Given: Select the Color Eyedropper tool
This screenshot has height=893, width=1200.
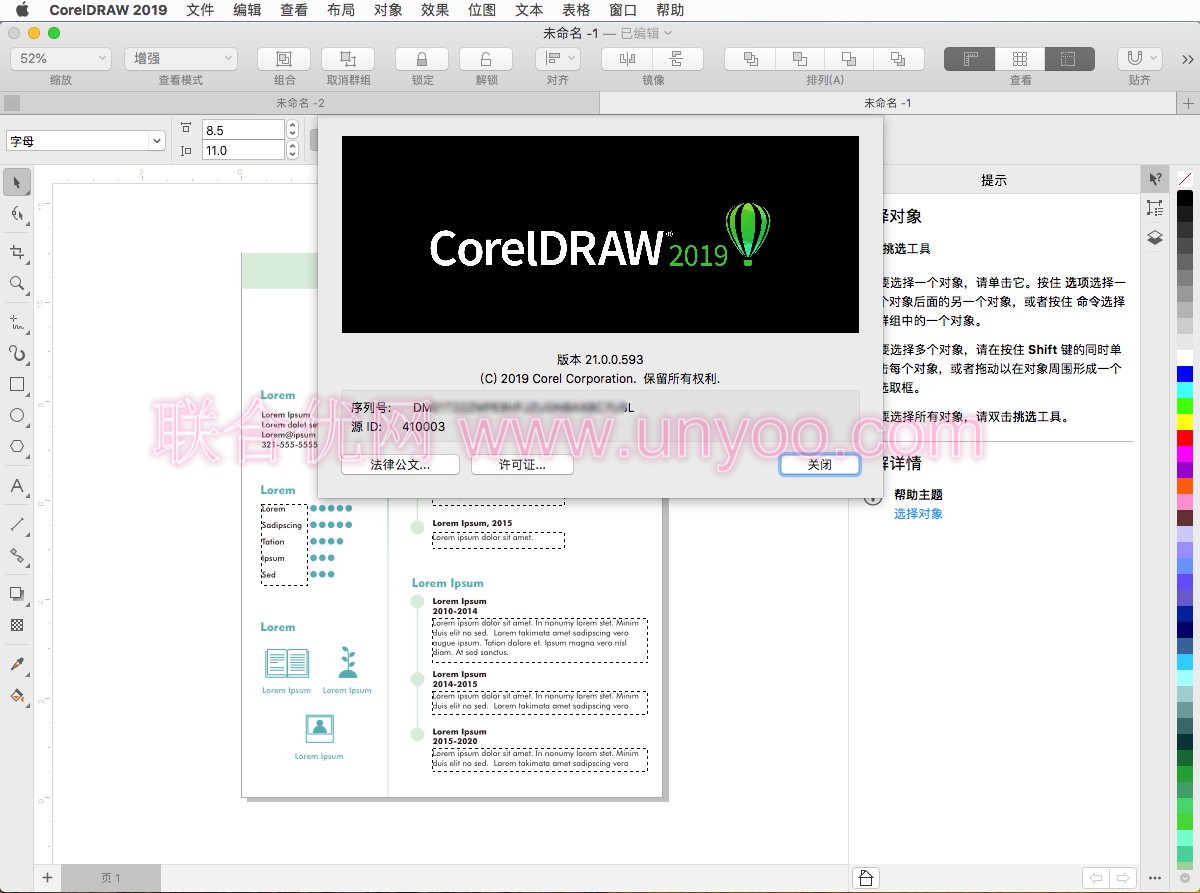Looking at the screenshot, I should [17, 664].
